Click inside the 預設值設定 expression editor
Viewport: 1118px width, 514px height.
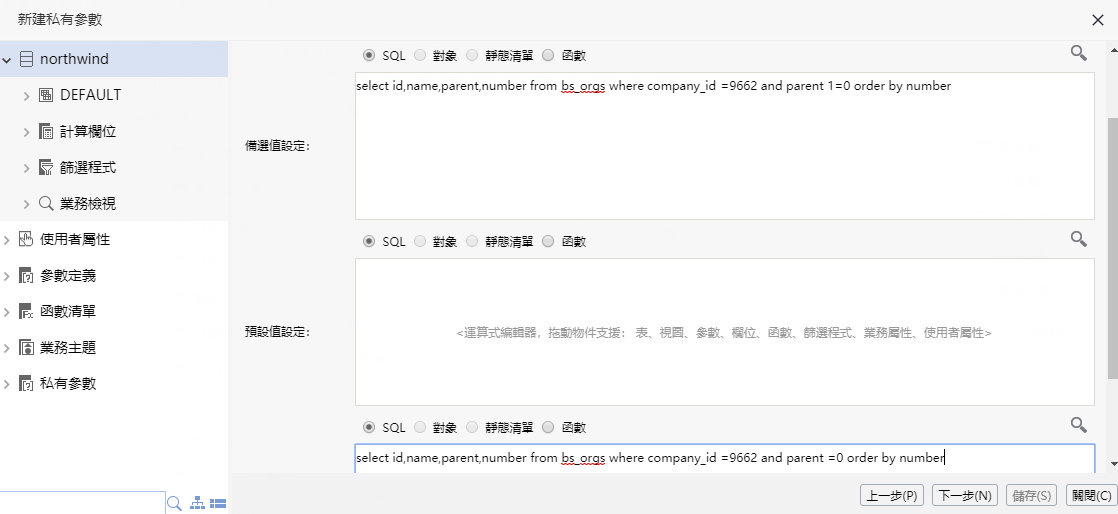point(724,332)
